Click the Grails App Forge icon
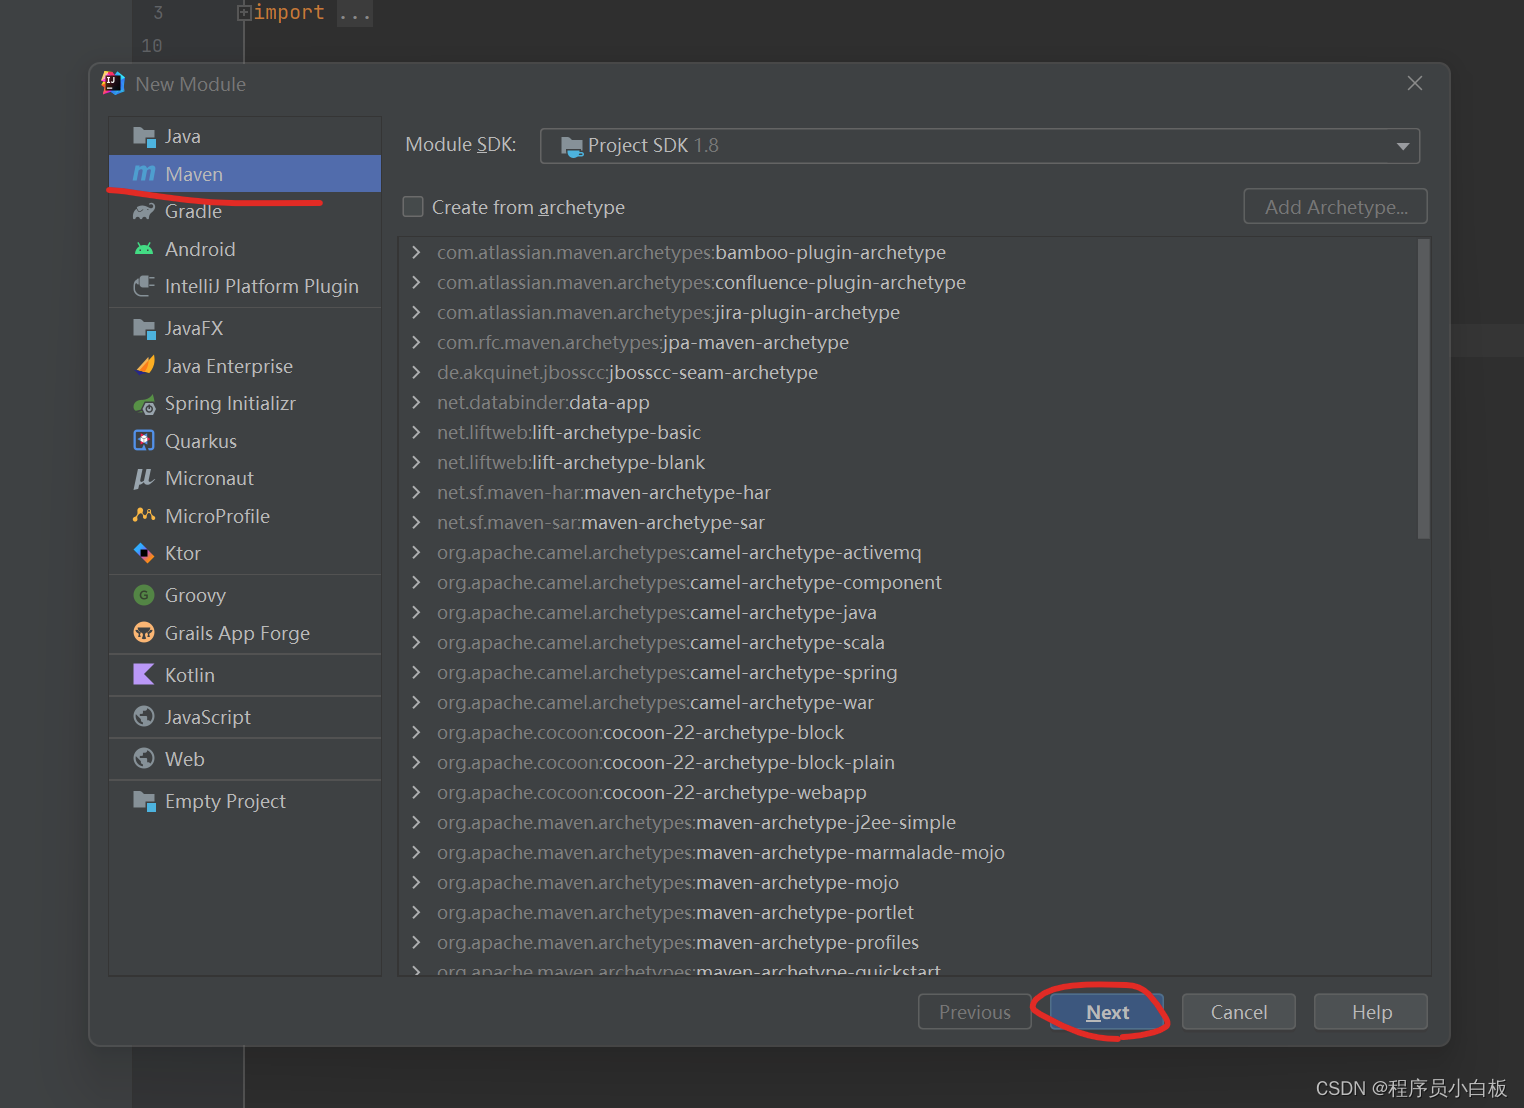Screen dimensions: 1524x1108 tap(144, 633)
